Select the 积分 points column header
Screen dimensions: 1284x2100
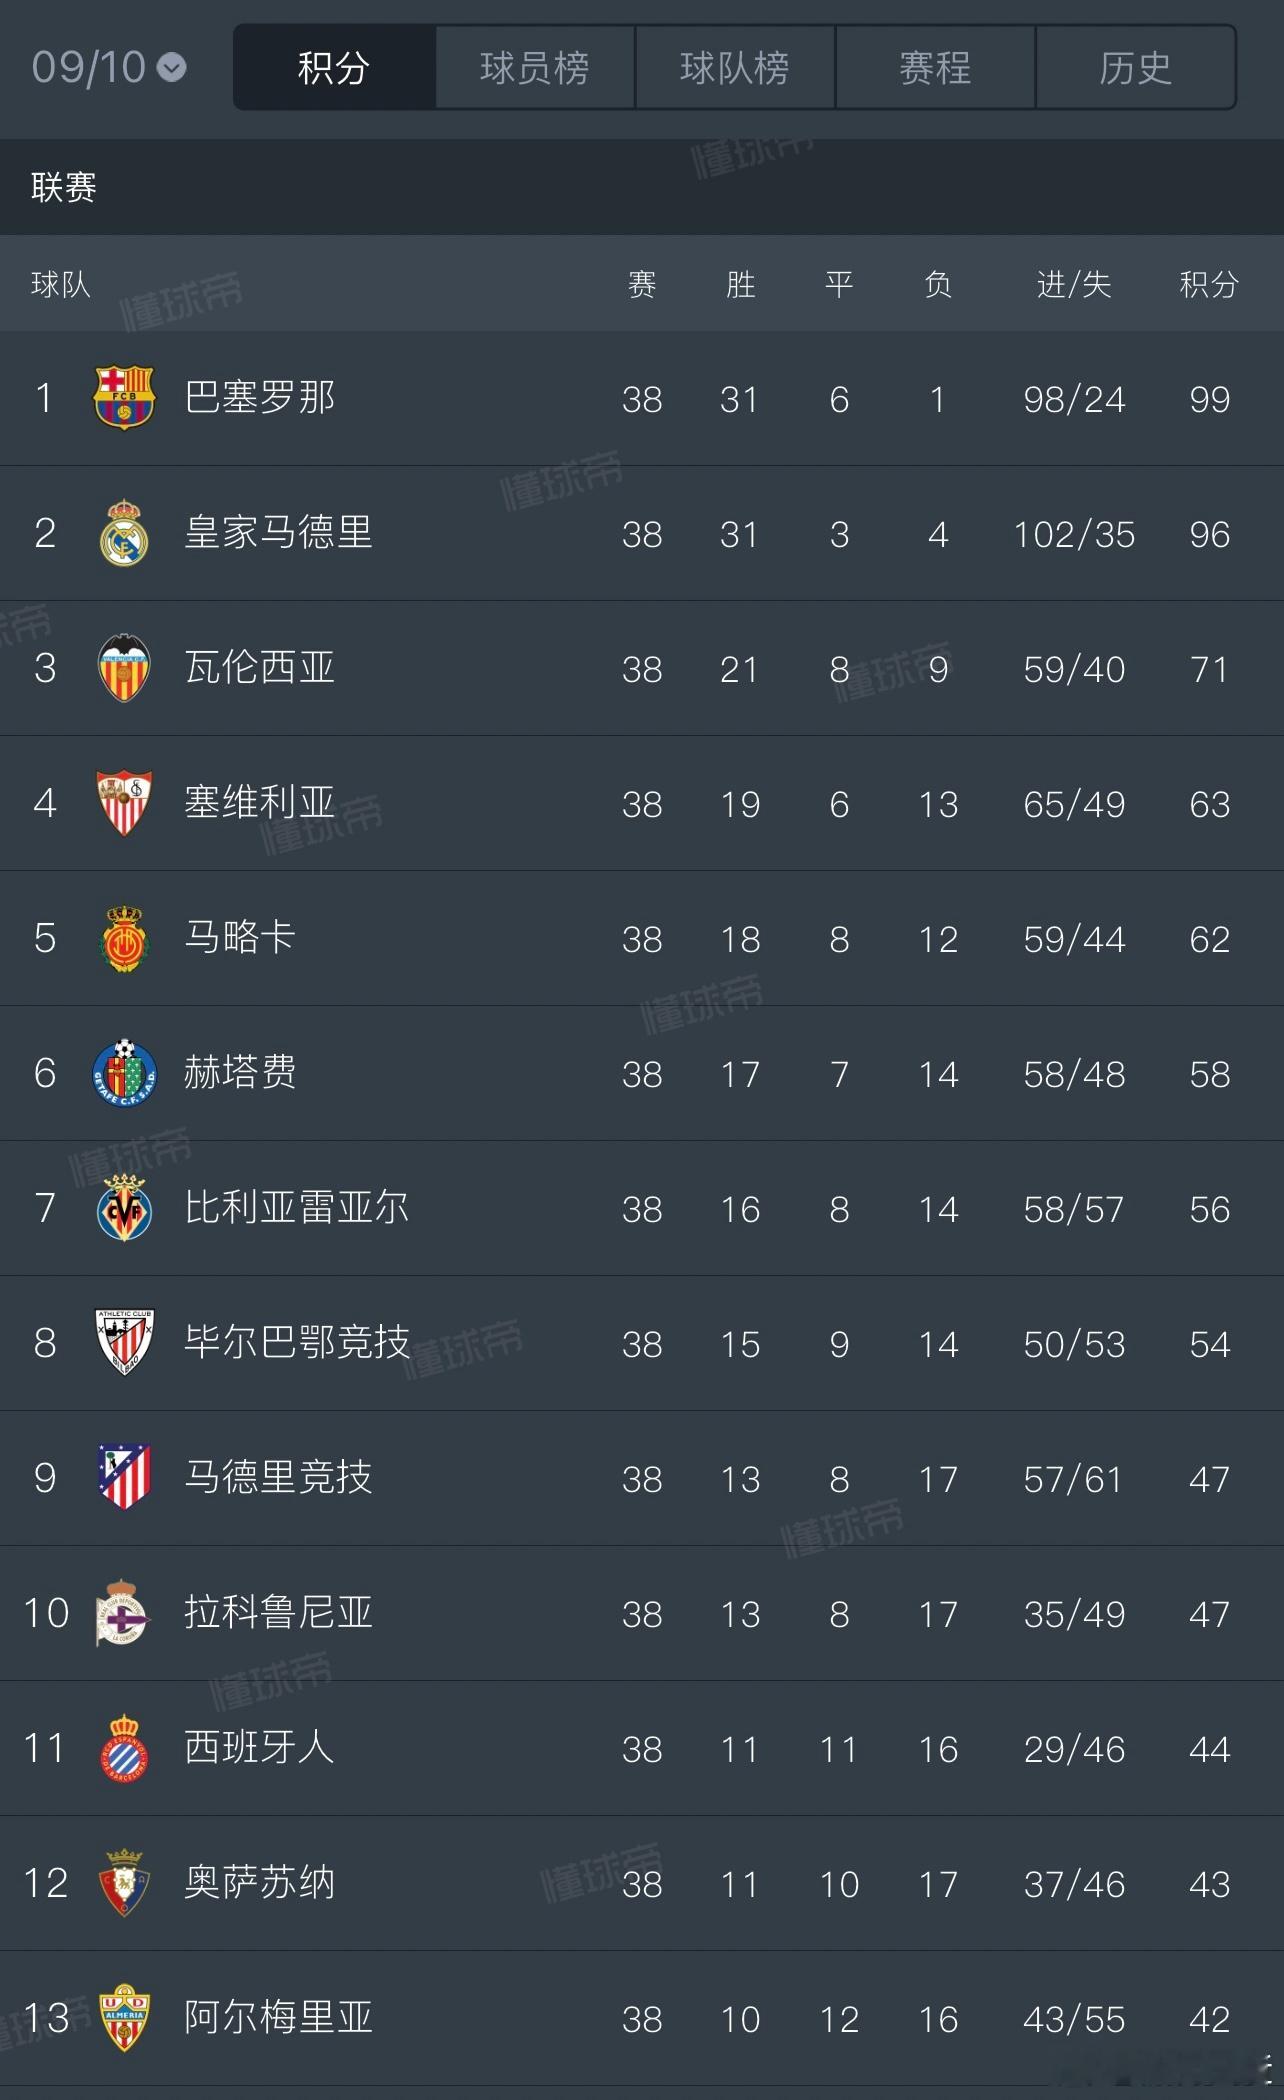pyautogui.click(x=1209, y=285)
